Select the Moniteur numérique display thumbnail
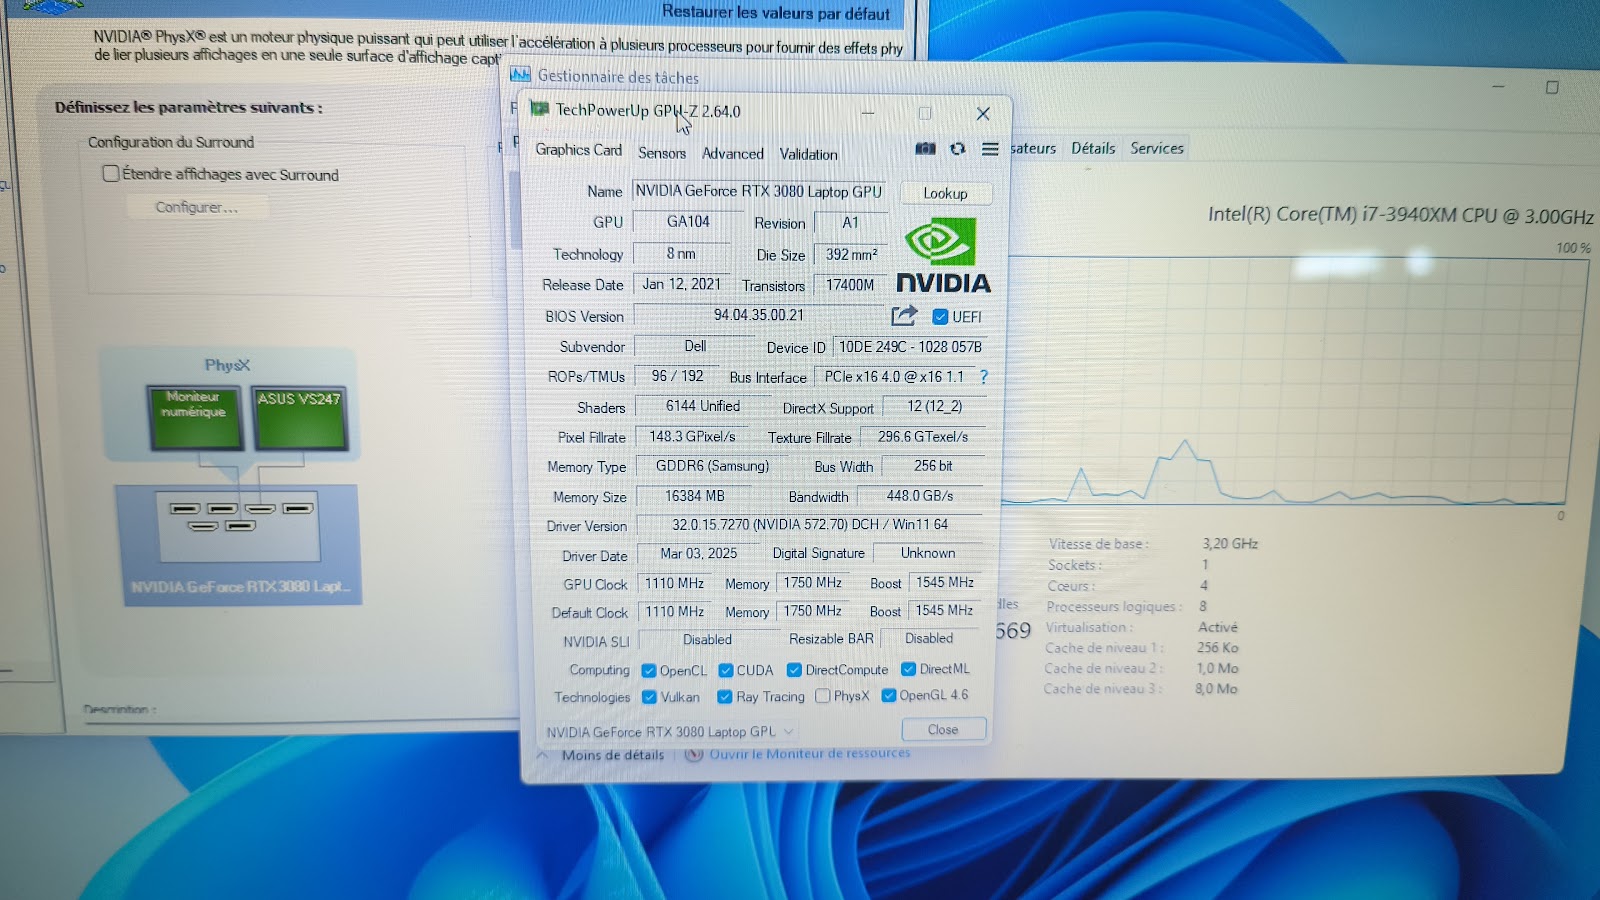 194,417
